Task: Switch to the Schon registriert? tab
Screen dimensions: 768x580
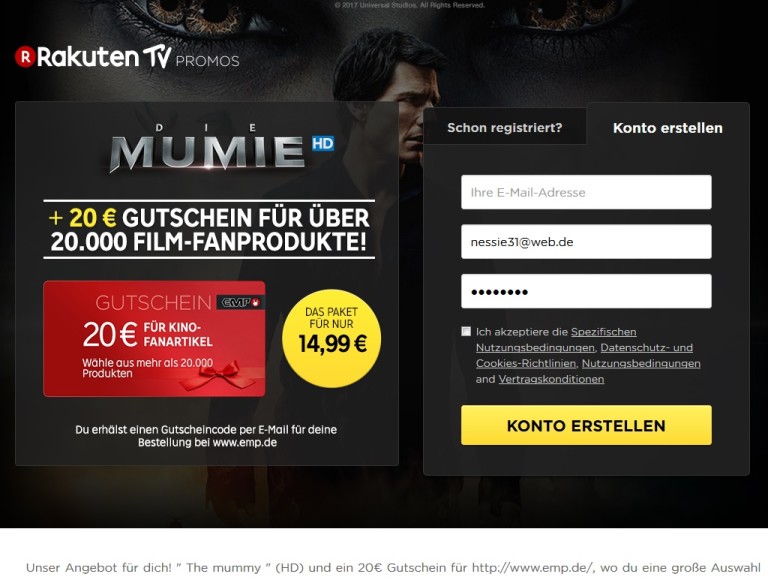Action: [505, 127]
